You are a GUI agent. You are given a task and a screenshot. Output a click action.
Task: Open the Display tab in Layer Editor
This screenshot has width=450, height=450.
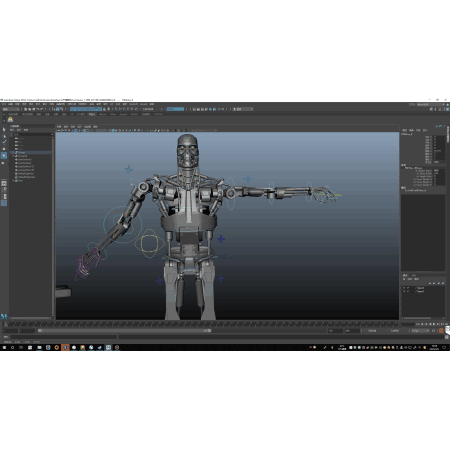(405, 275)
